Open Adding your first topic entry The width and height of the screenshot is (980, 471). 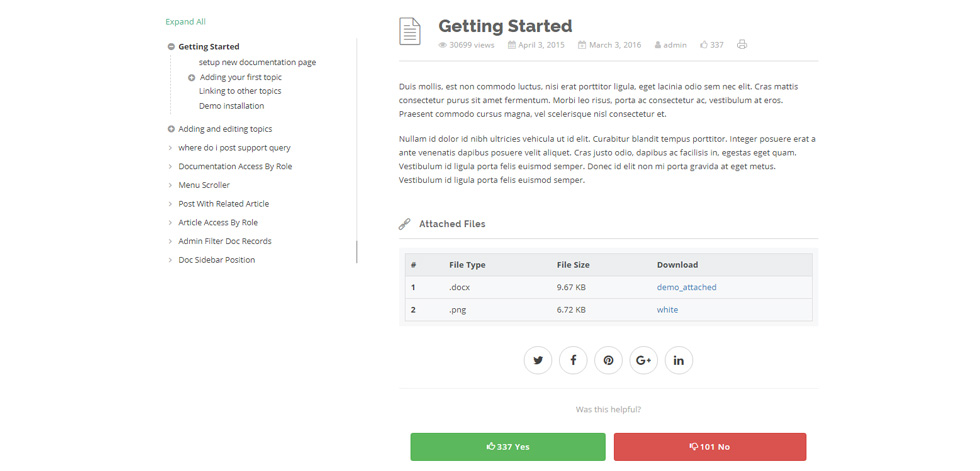coord(241,77)
